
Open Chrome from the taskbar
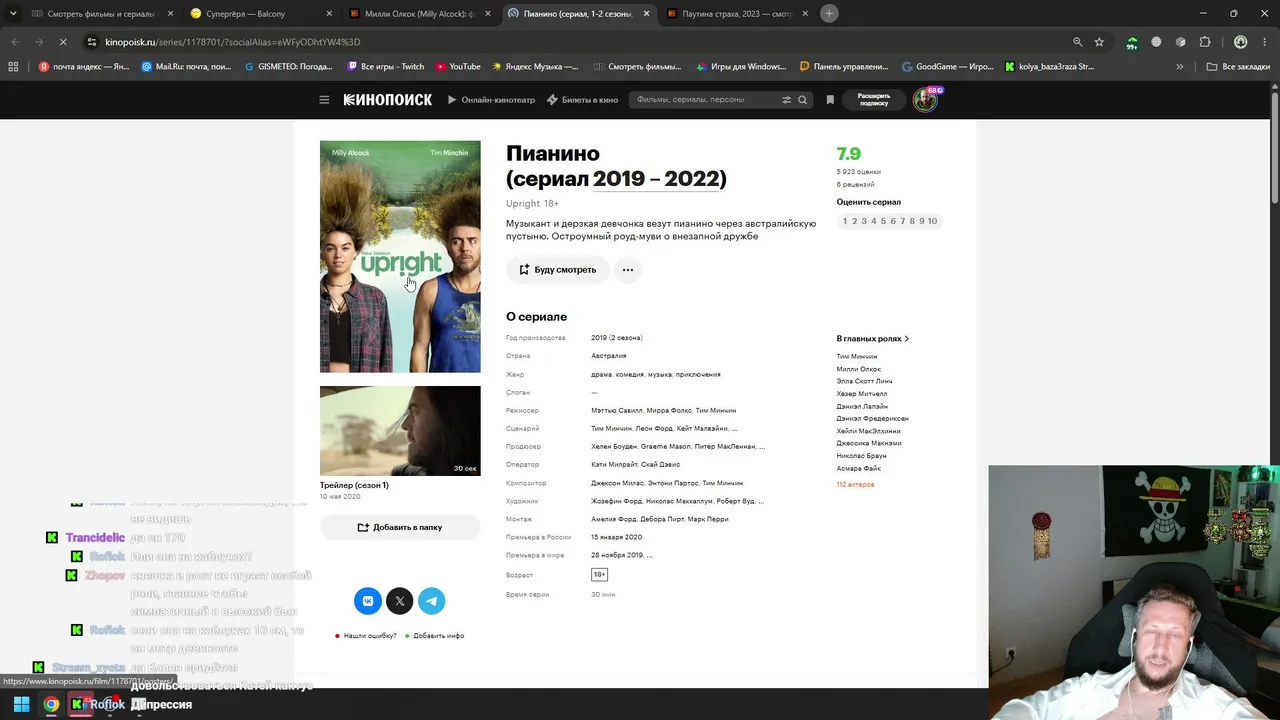(x=51, y=704)
